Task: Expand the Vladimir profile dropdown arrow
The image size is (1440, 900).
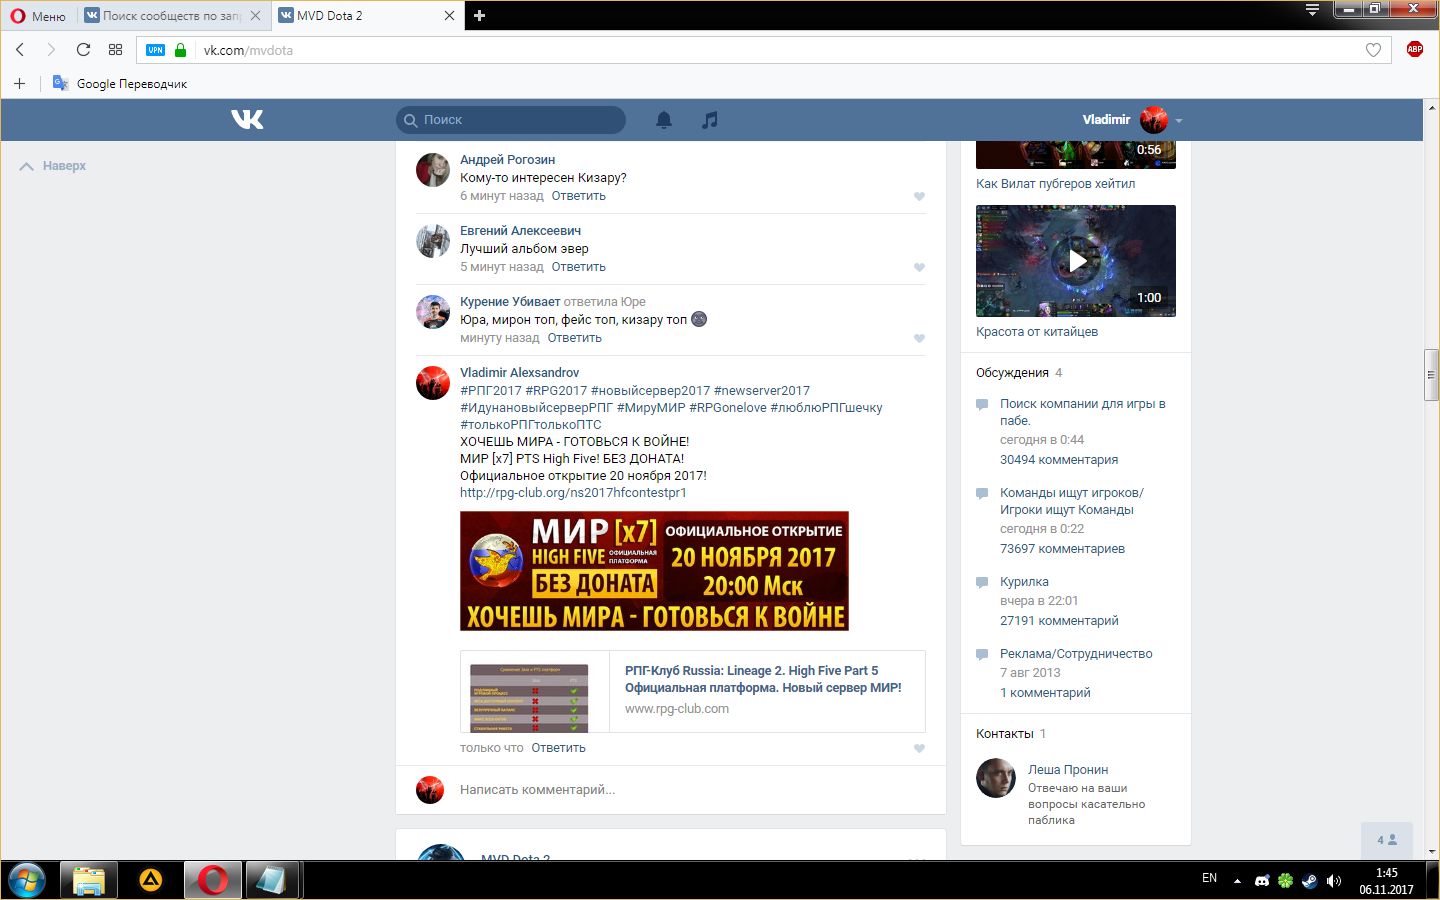Action: pos(1179,121)
